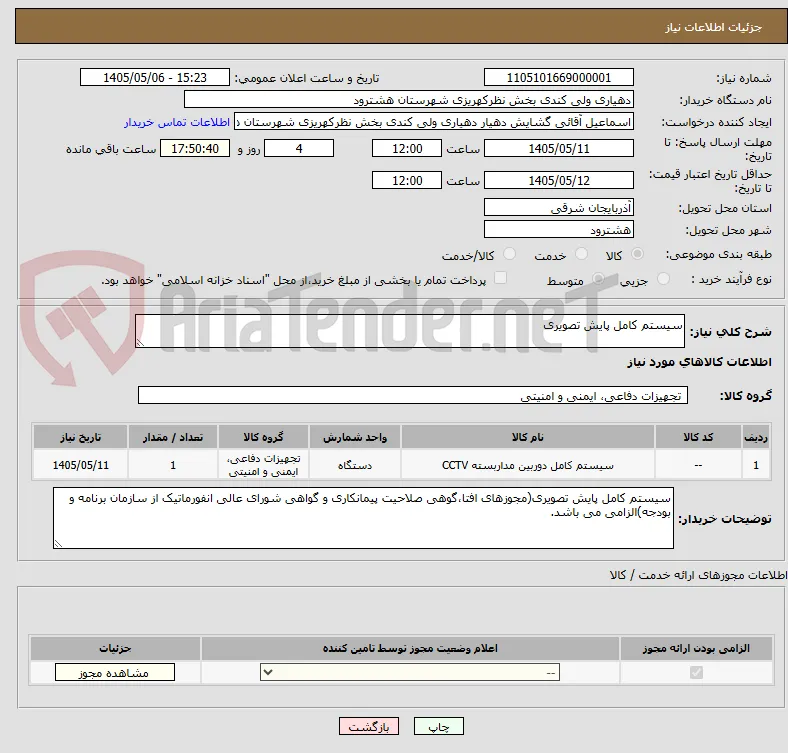
Task: Click the تجهیزات دفاعی table cell
Action: [x=263, y=465]
